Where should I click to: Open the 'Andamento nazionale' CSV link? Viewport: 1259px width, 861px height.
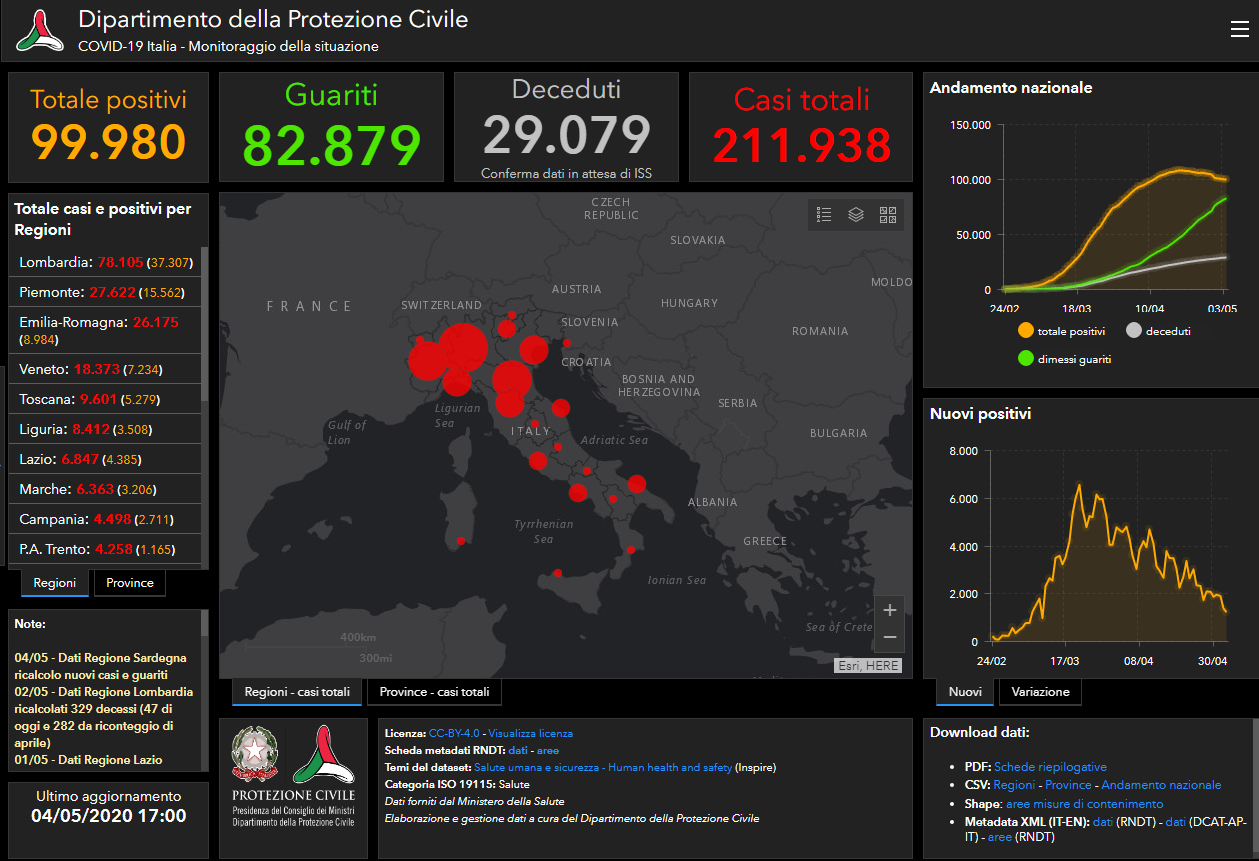(1161, 785)
